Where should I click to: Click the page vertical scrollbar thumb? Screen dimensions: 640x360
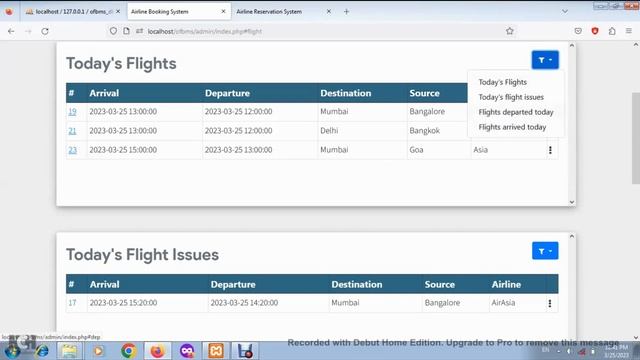(636, 138)
